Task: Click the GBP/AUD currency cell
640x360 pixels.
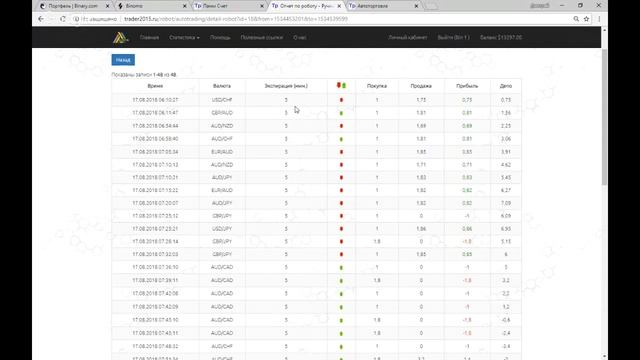Action: click(x=222, y=113)
